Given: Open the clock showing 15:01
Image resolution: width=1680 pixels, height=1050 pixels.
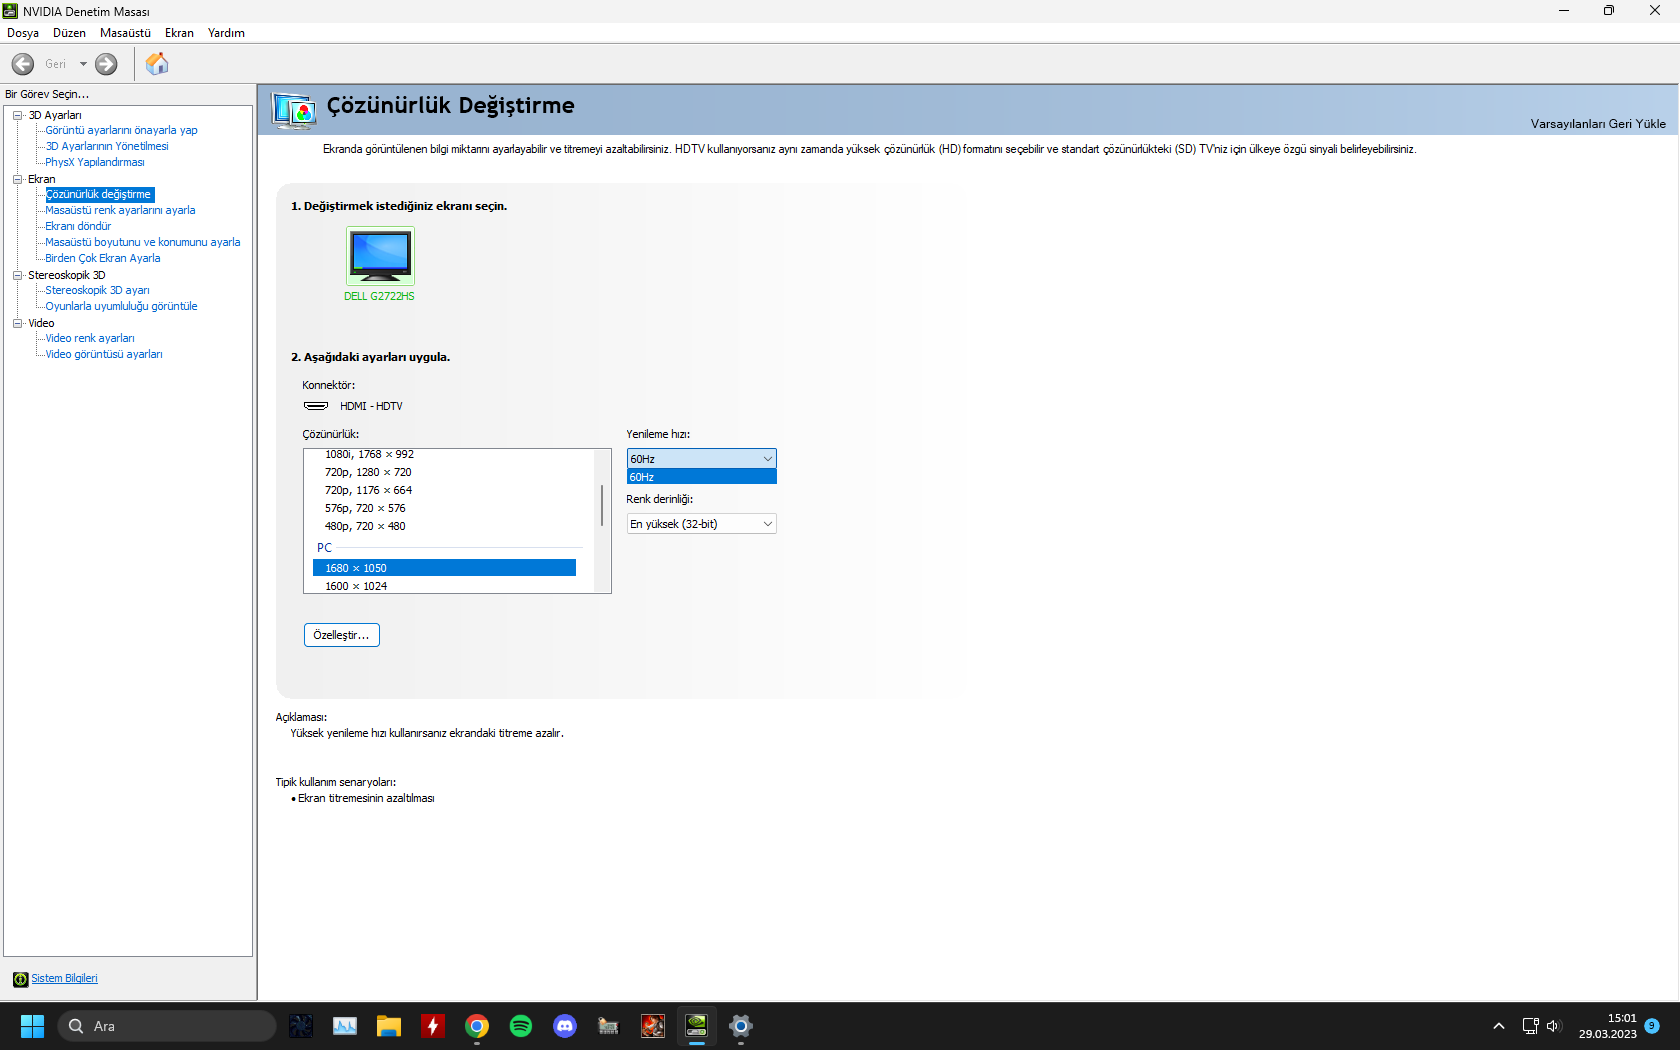Looking at the screenshot, I should pyautogui.click(x=1608, y=1026).
